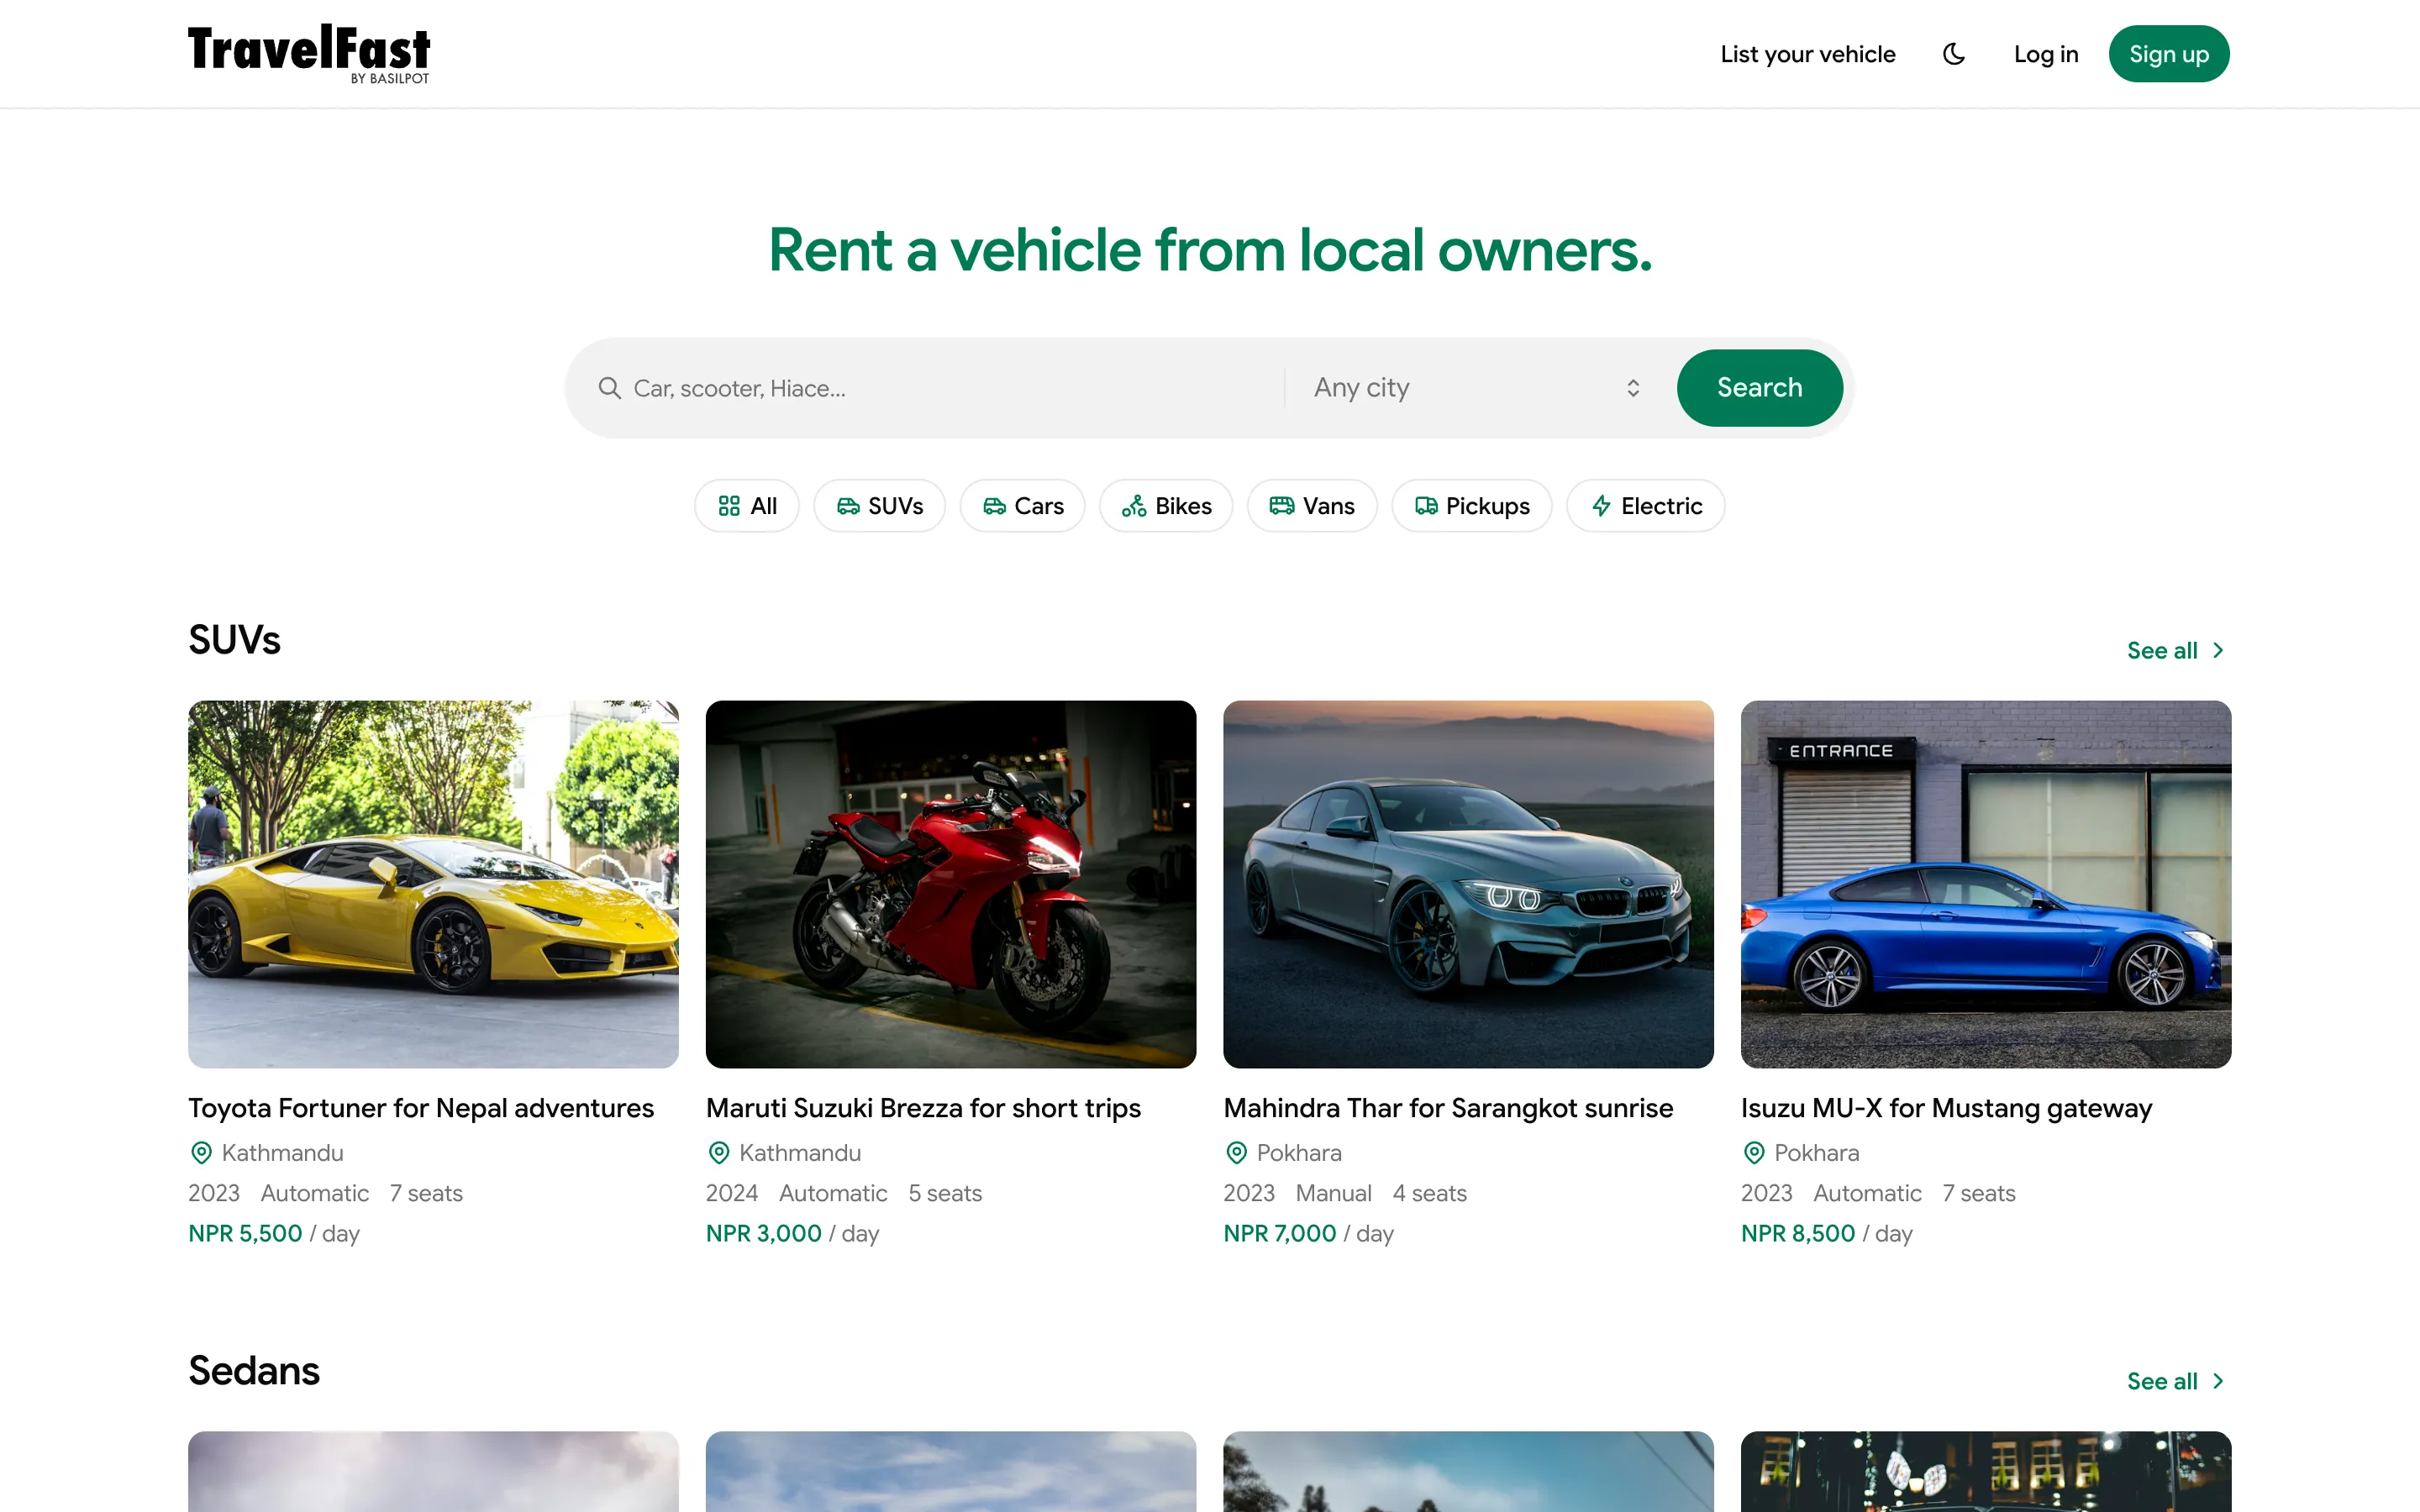Click location pin icon on Toyota Fortuner

(x=201, y=1153)
